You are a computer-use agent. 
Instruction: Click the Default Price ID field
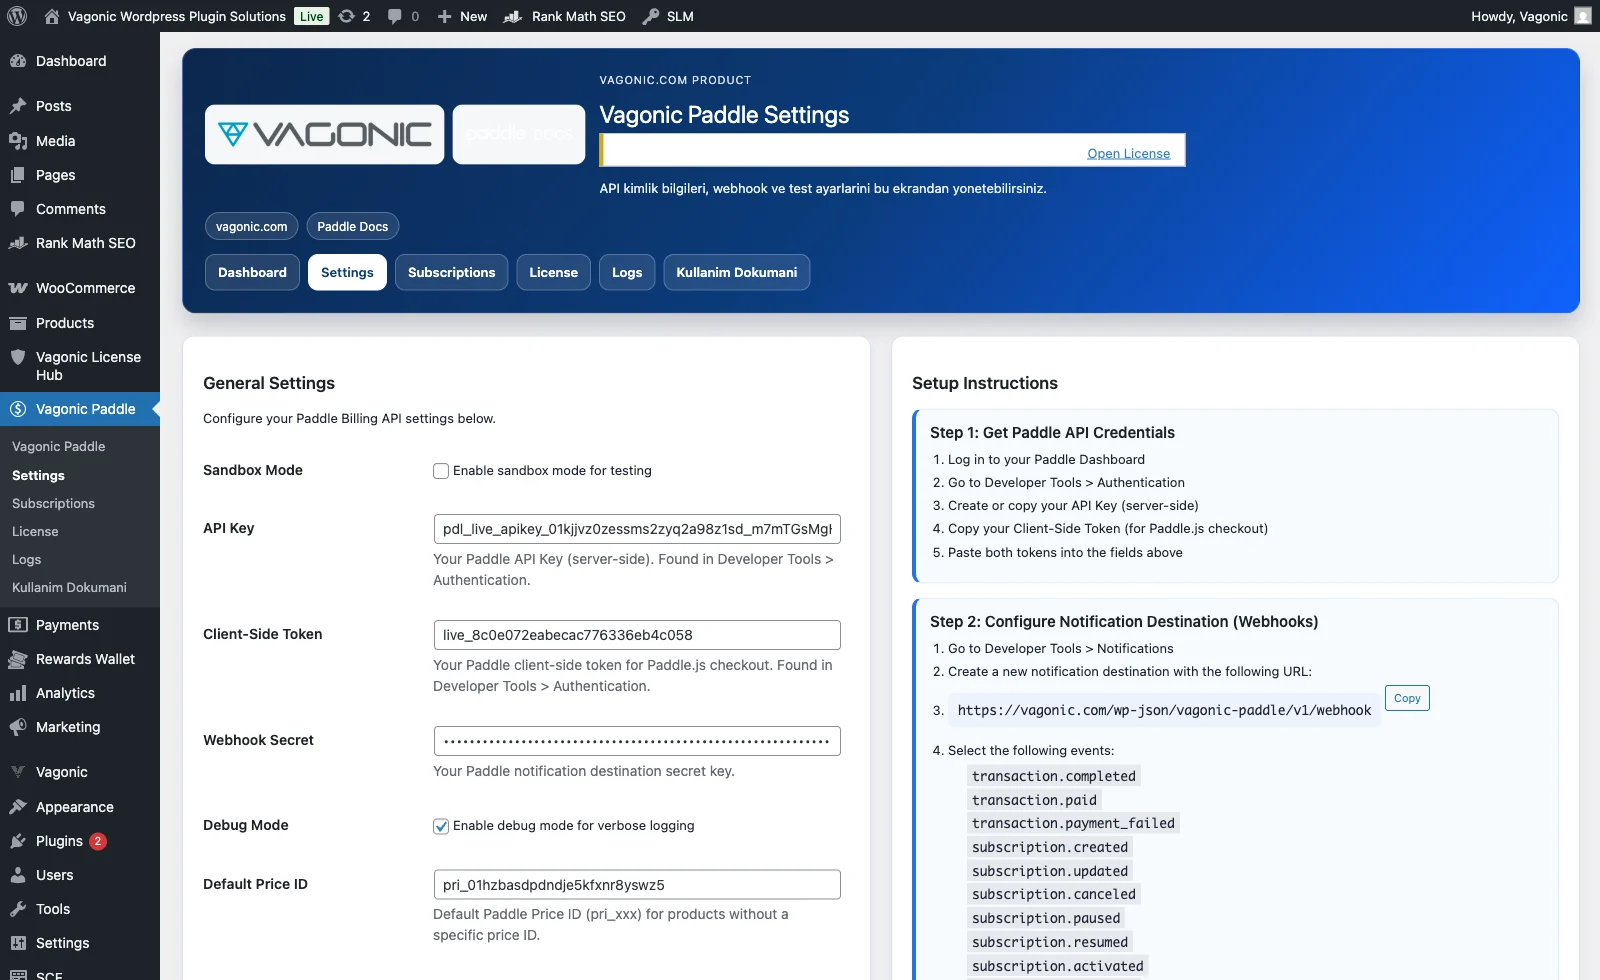[x=637, y=885]
